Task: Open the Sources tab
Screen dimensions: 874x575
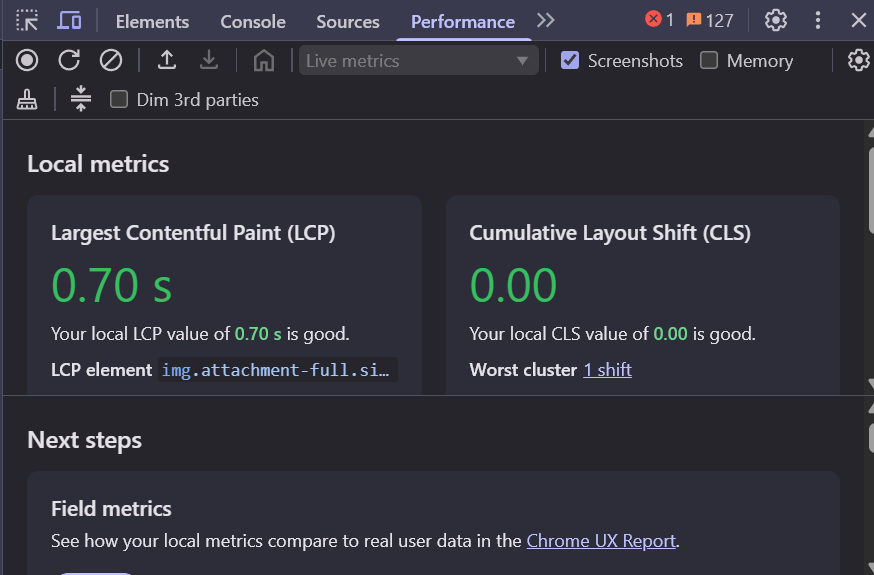Action: click(348, 22)
